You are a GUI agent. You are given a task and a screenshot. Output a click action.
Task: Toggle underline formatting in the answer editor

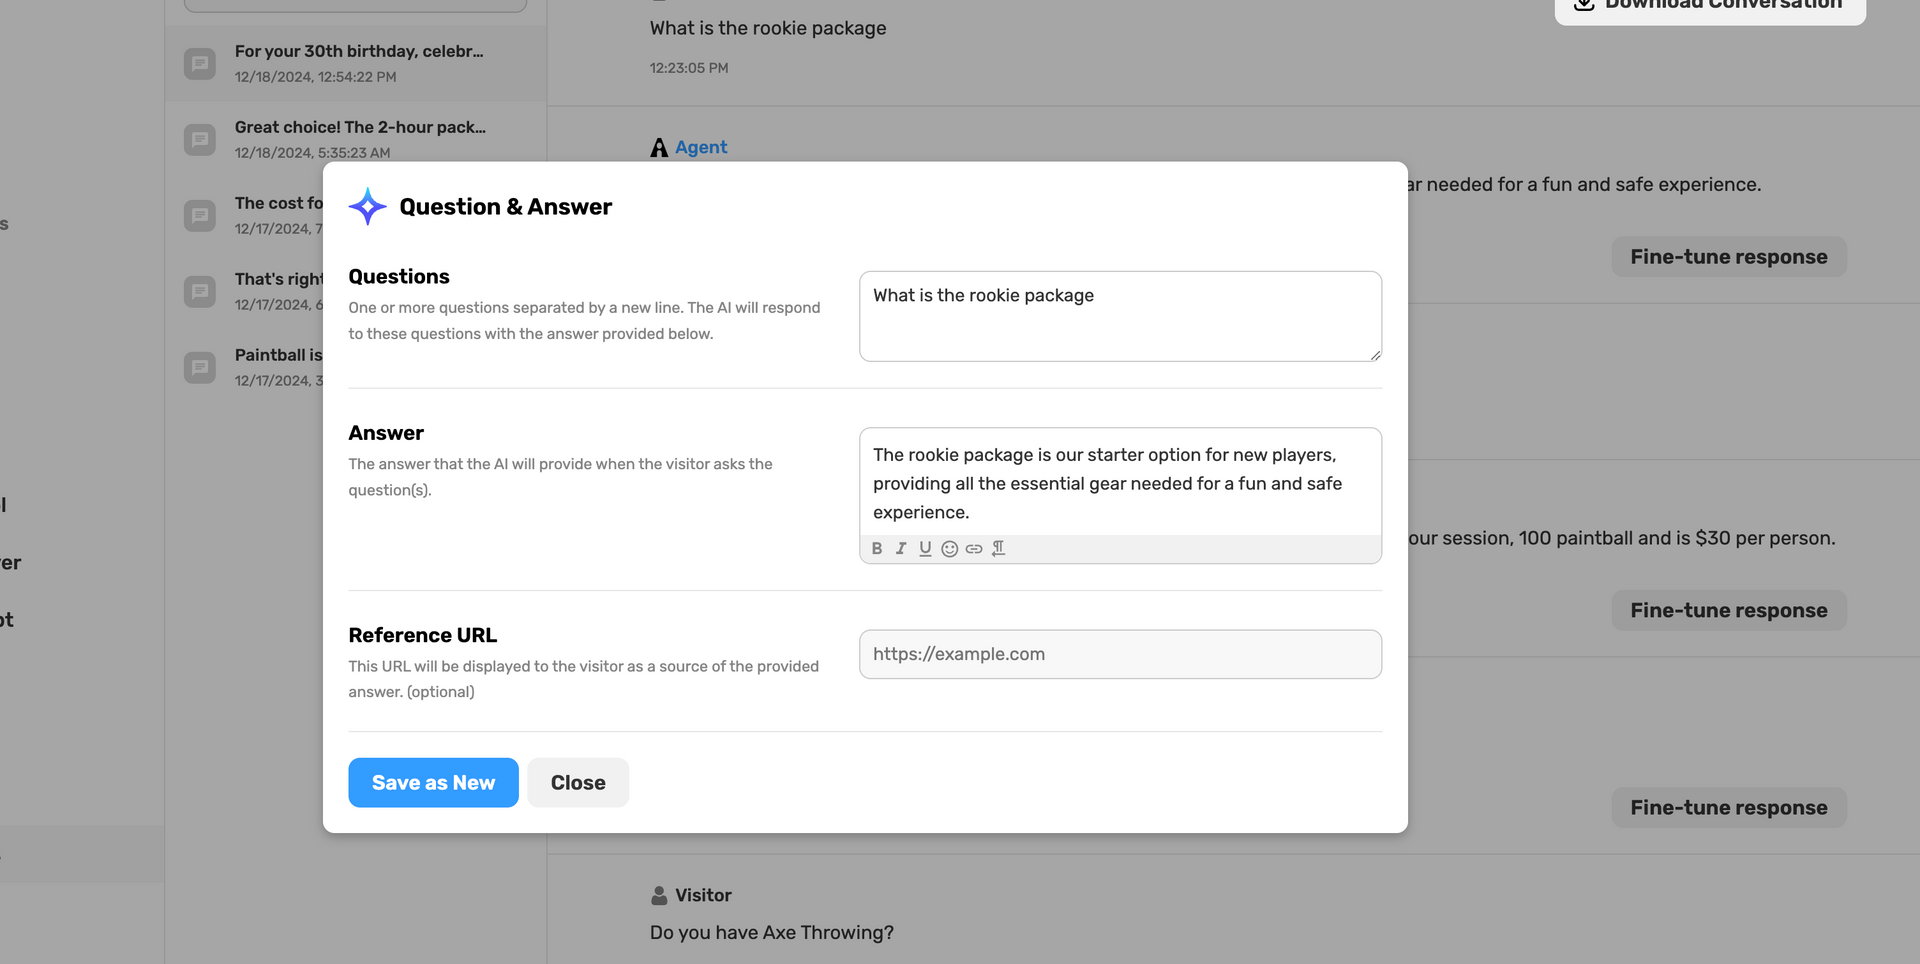[925, 549]
